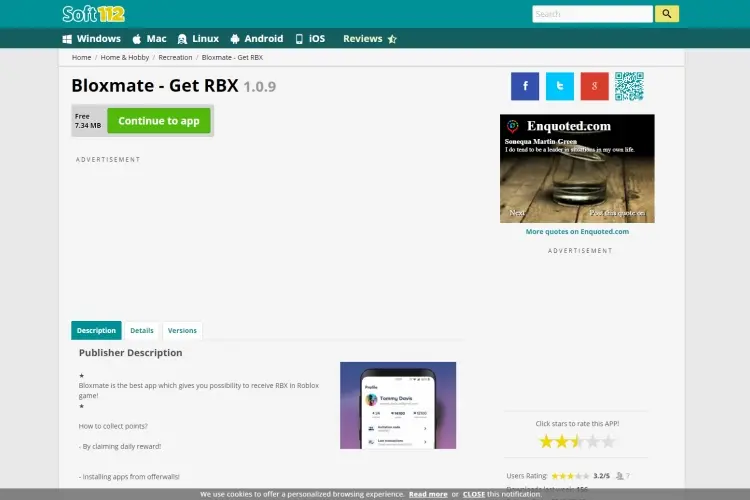This screenshot has height=500, width=750.
Task: Click the '7.34 MB' file size text
Action: coord(88,125)
